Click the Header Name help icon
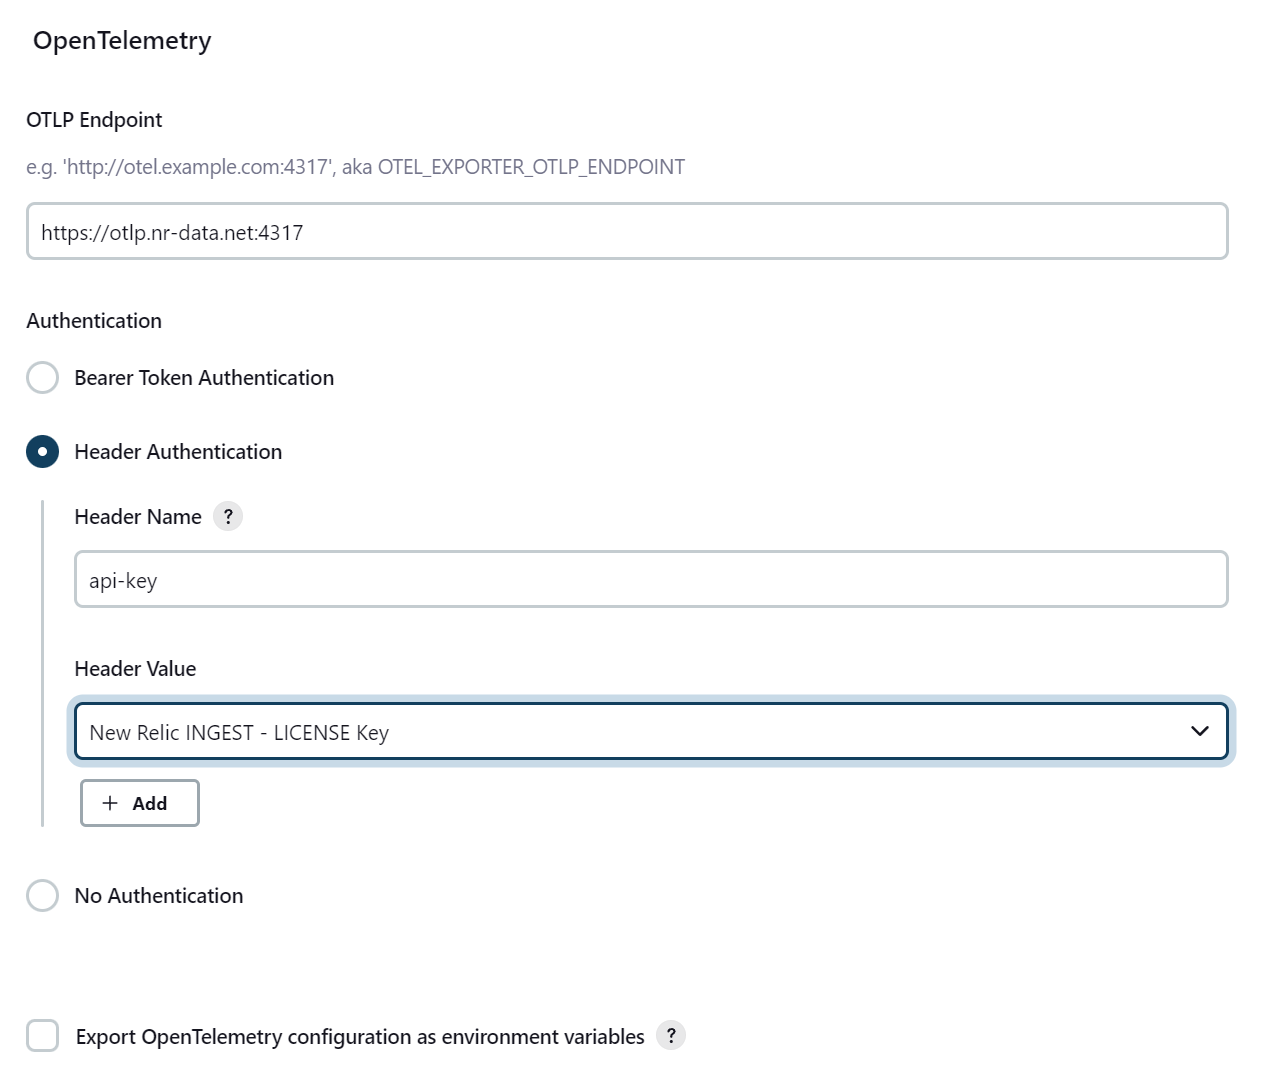This screenshot has width=1274, height=1087. 228,516
